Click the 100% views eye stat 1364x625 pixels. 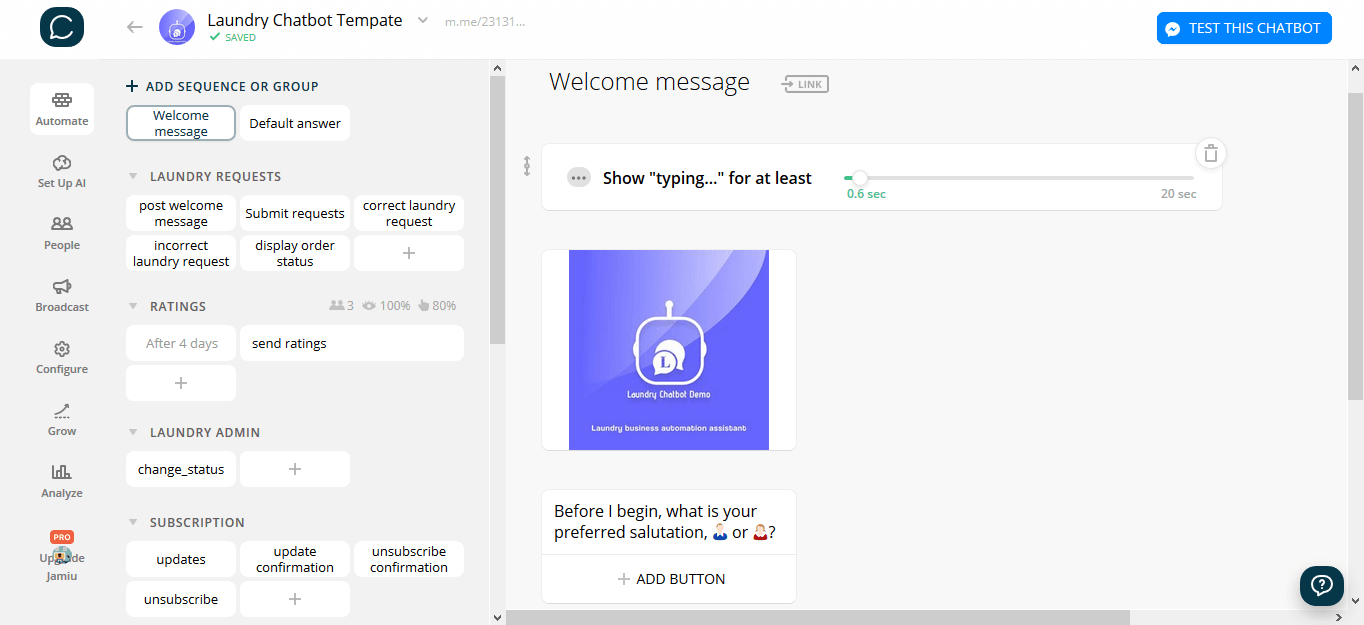point(386,306)
